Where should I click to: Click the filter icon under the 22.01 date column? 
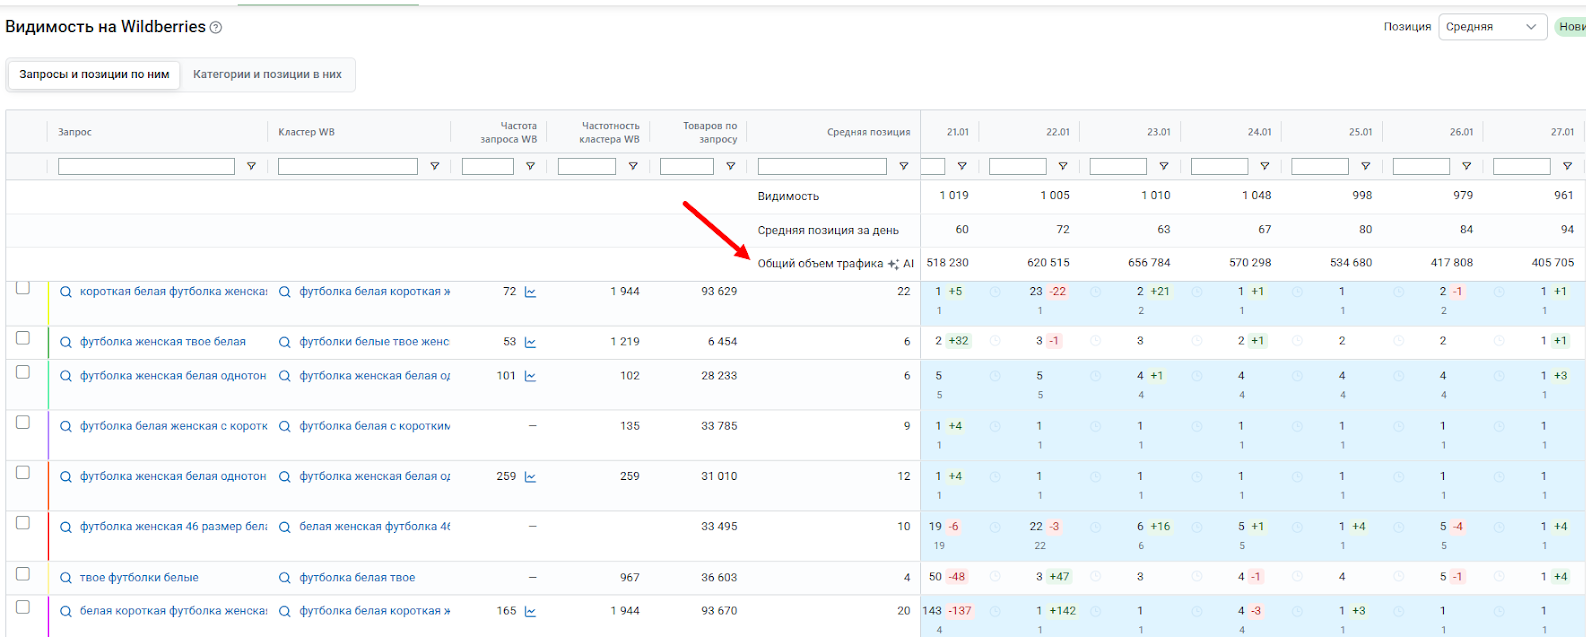(x=1062, y=167)
